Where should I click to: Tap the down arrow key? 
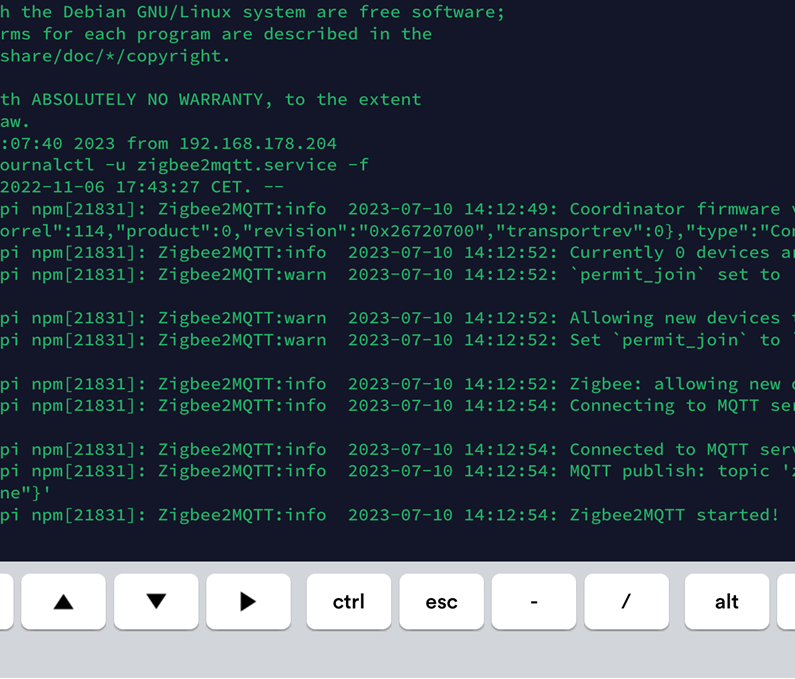pyautogui.click(x=156, y=601)
